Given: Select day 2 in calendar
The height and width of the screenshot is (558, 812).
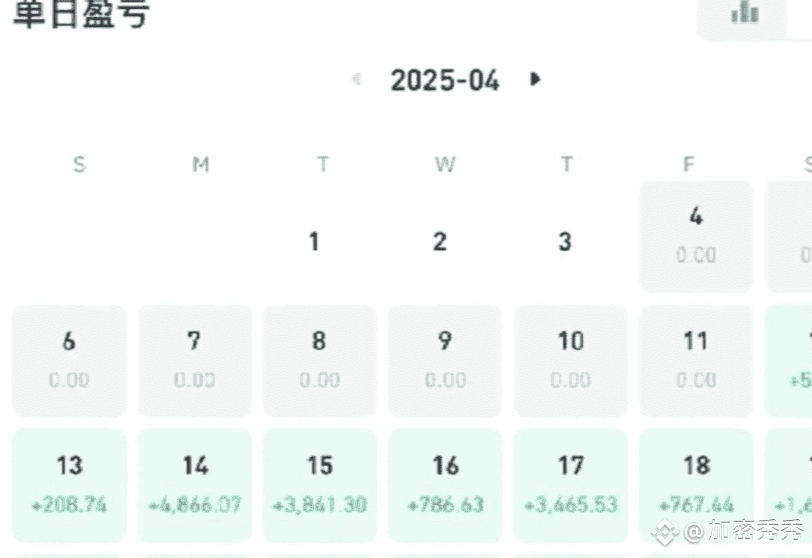Looking at the screenshot, I should click(440, 241).
